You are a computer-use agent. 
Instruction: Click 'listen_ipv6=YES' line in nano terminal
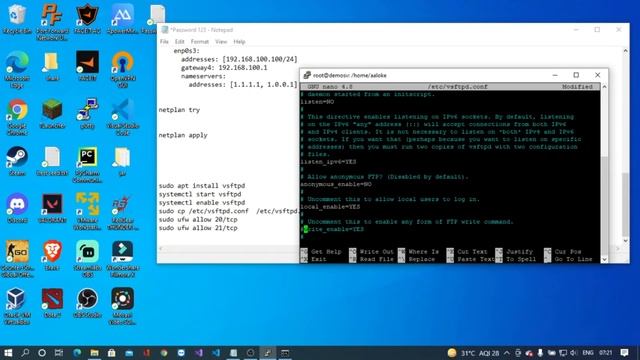[x=328, y=162]
